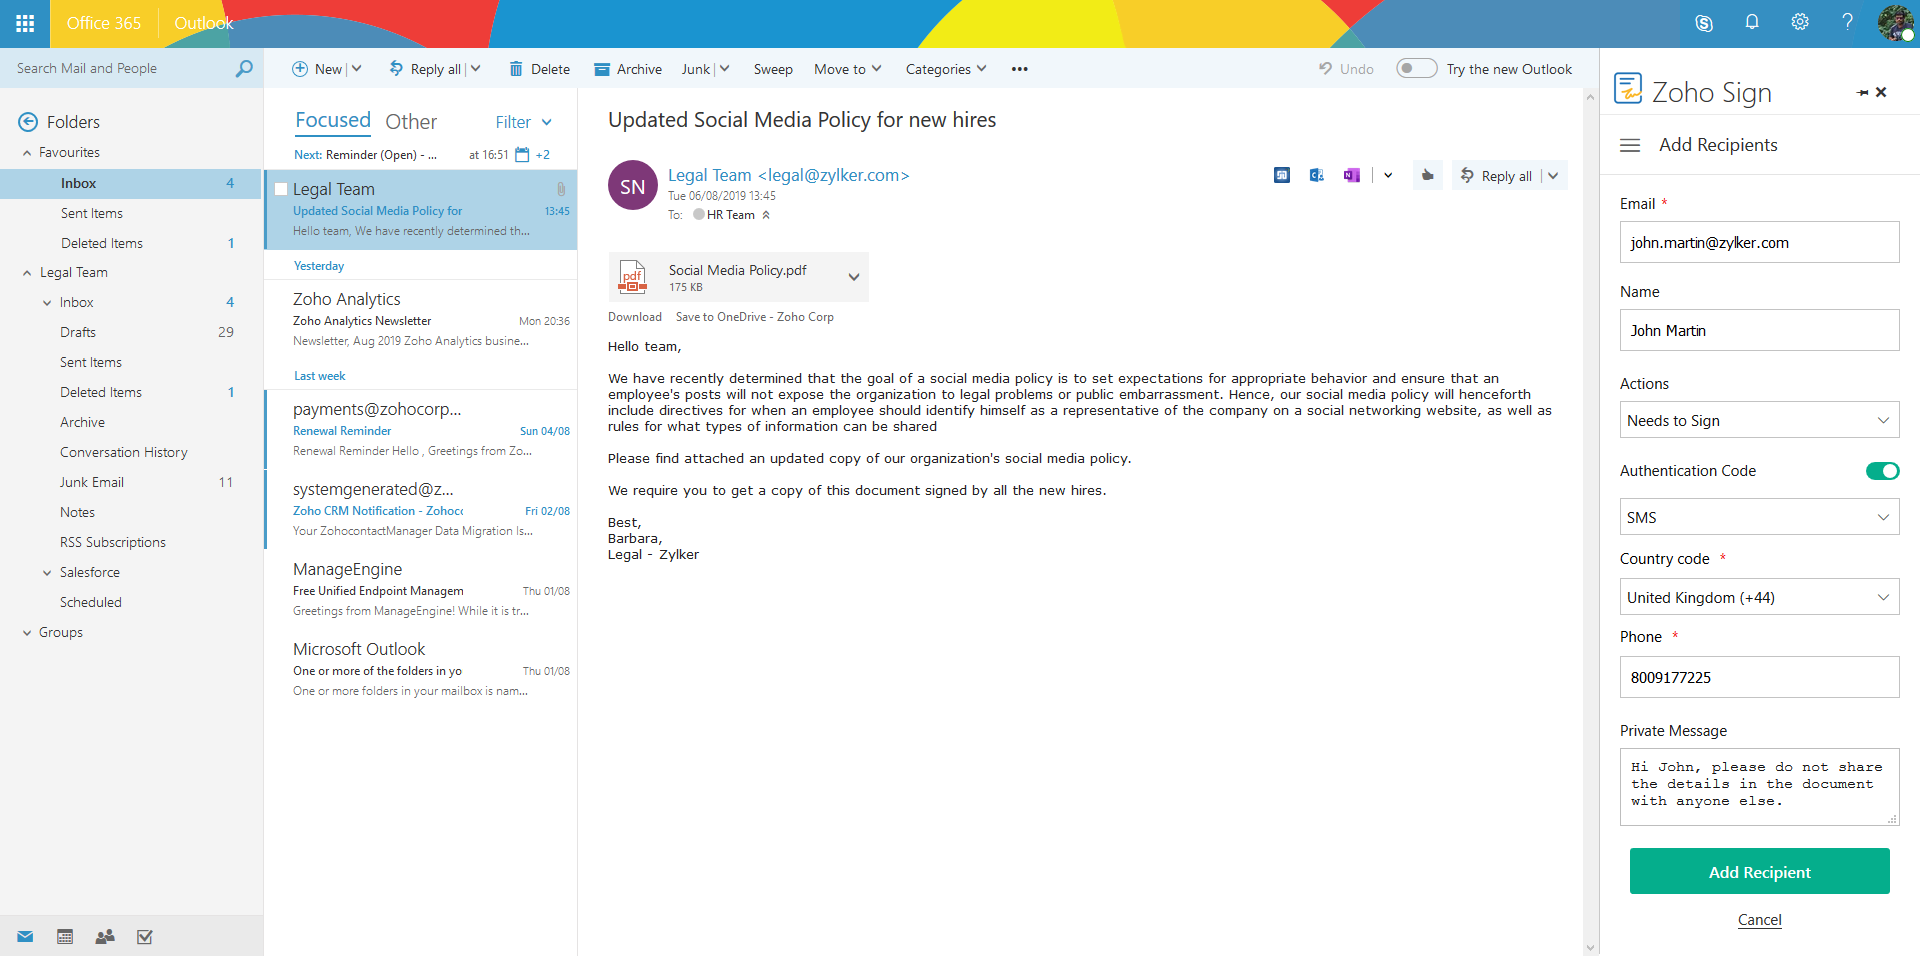Open the Junk dropdown arrow
This screenshot has width=1920, height=956.
725,69
